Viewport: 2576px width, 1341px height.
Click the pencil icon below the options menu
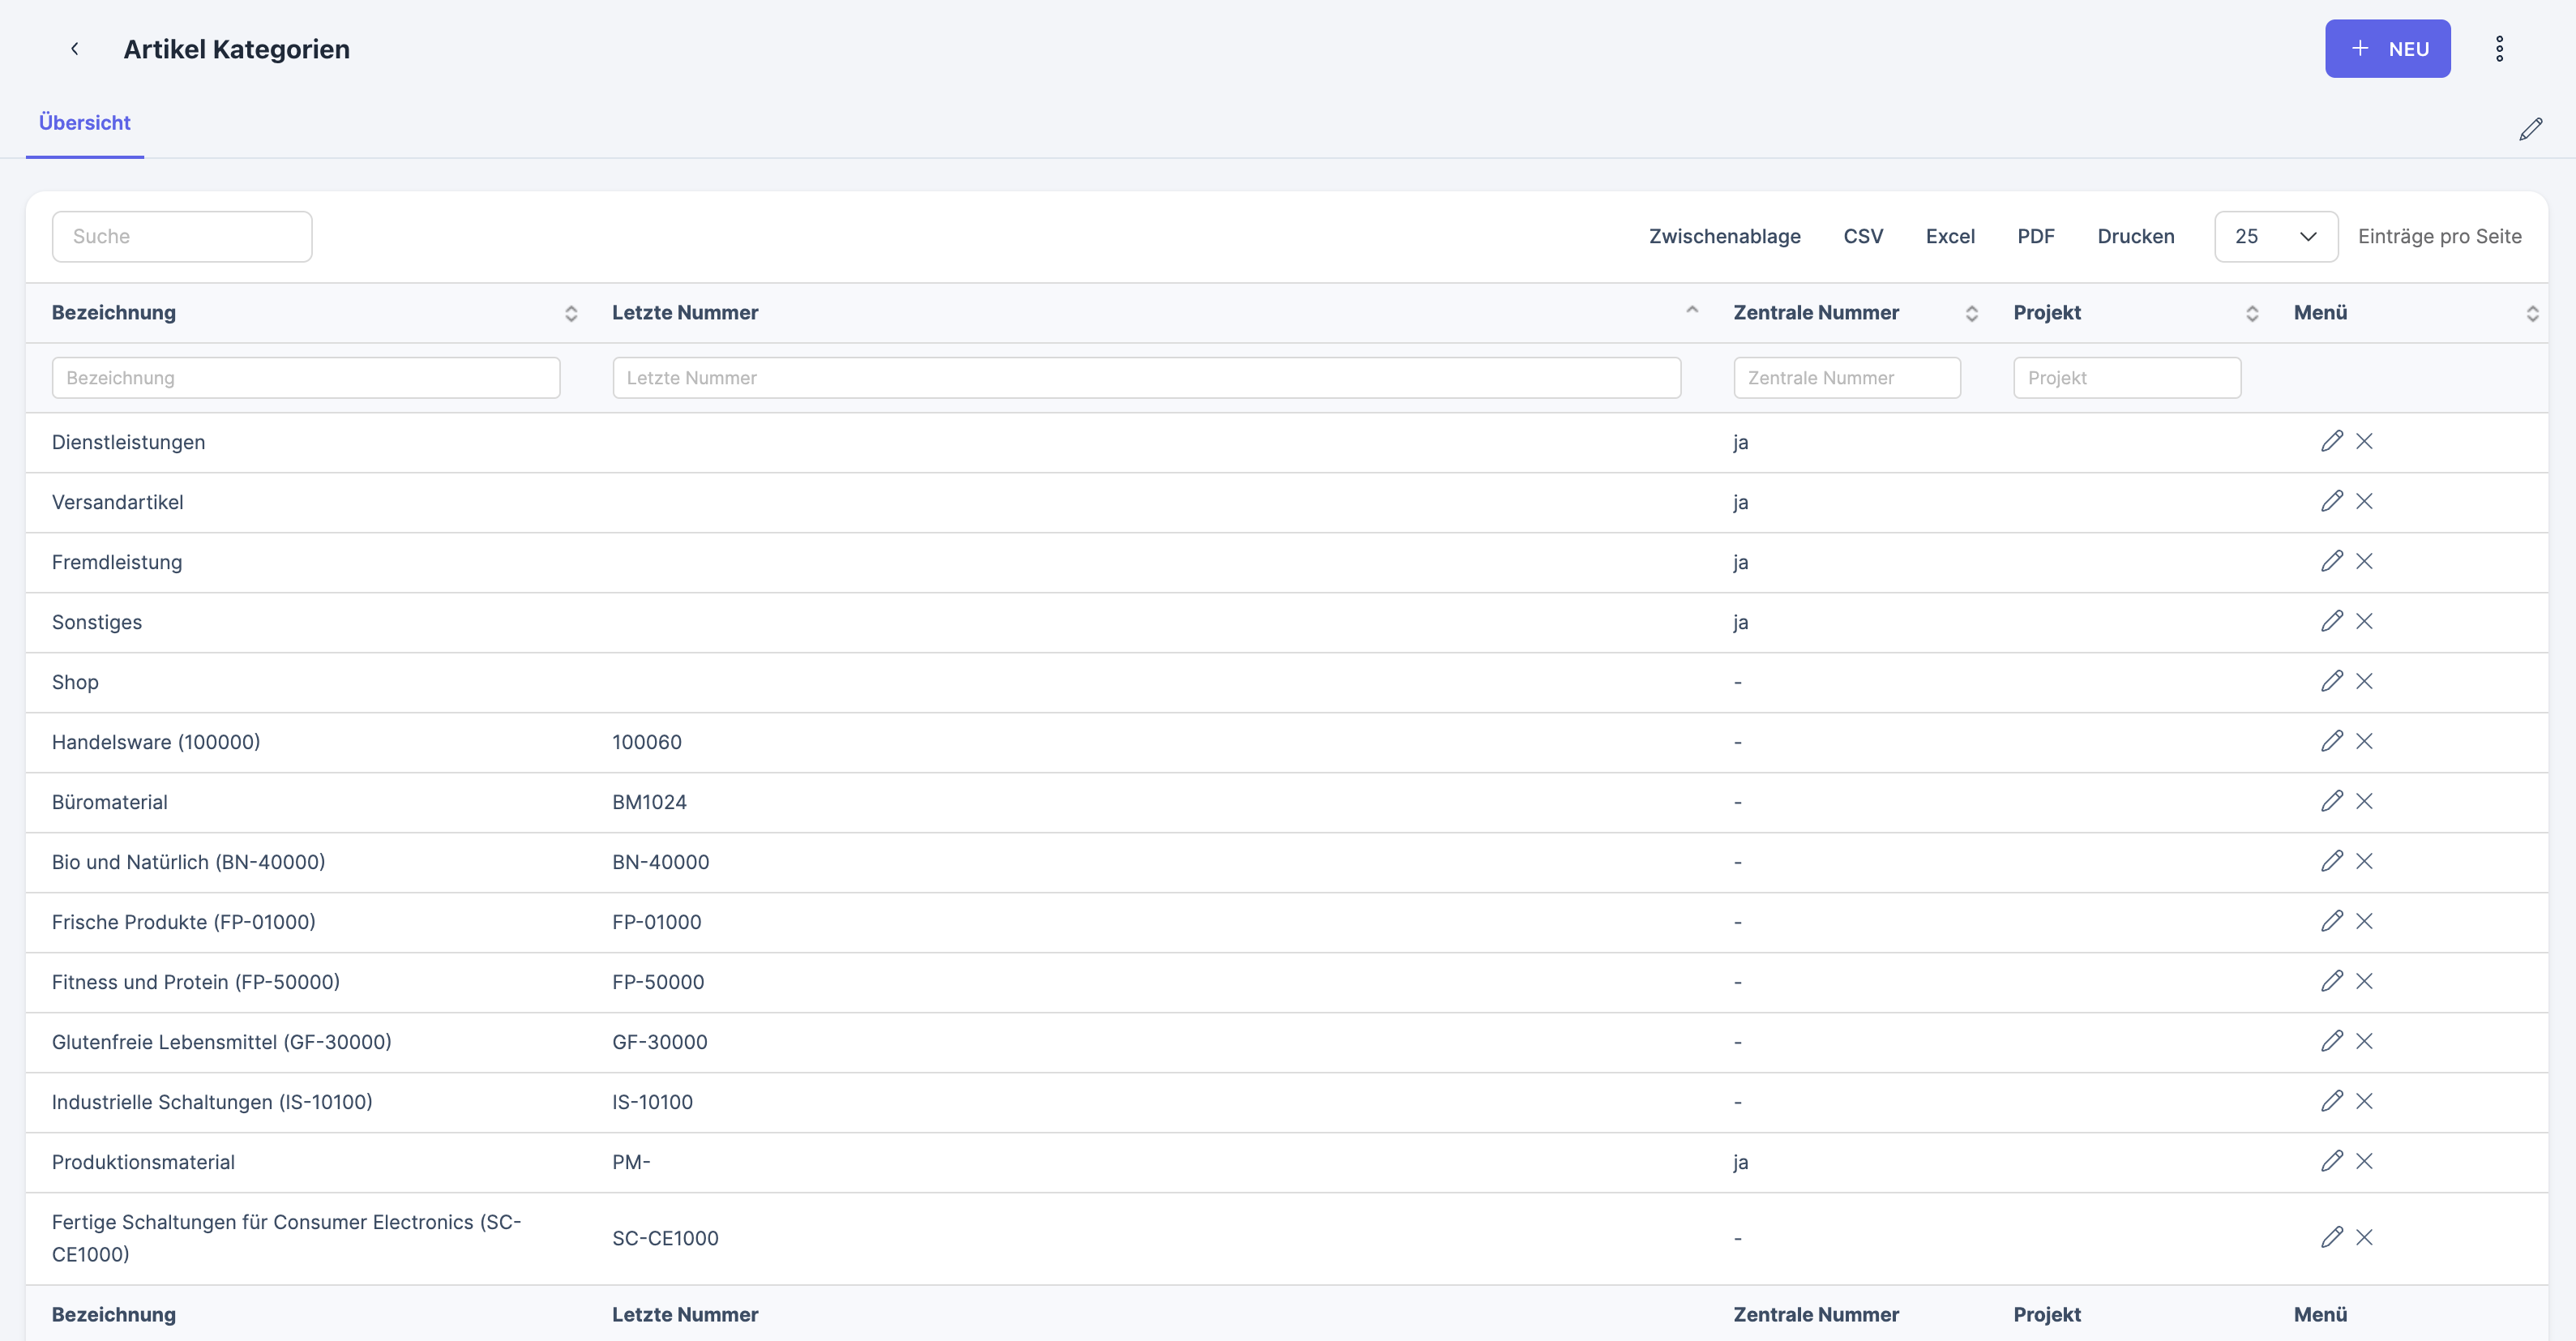(2530, 129)
